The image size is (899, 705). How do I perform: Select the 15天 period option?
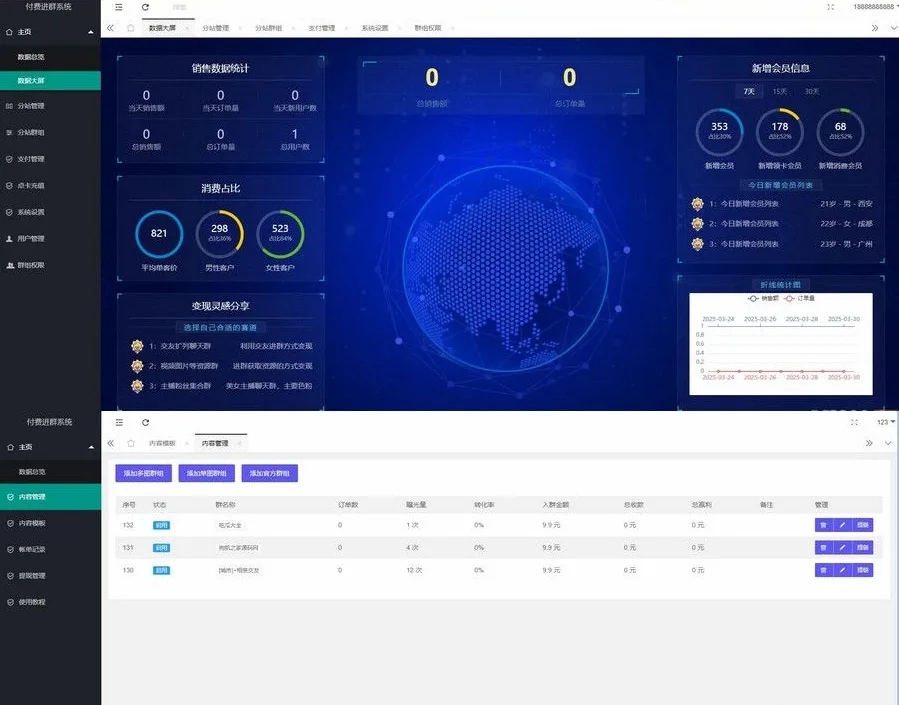[x=779, y=91]
